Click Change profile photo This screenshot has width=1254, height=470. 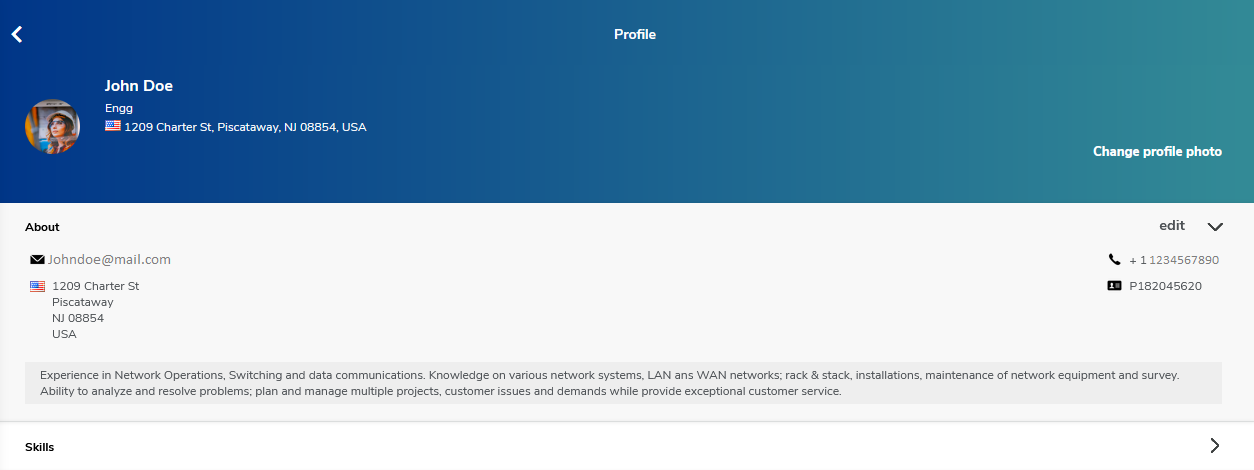(x=1157, y=152)
